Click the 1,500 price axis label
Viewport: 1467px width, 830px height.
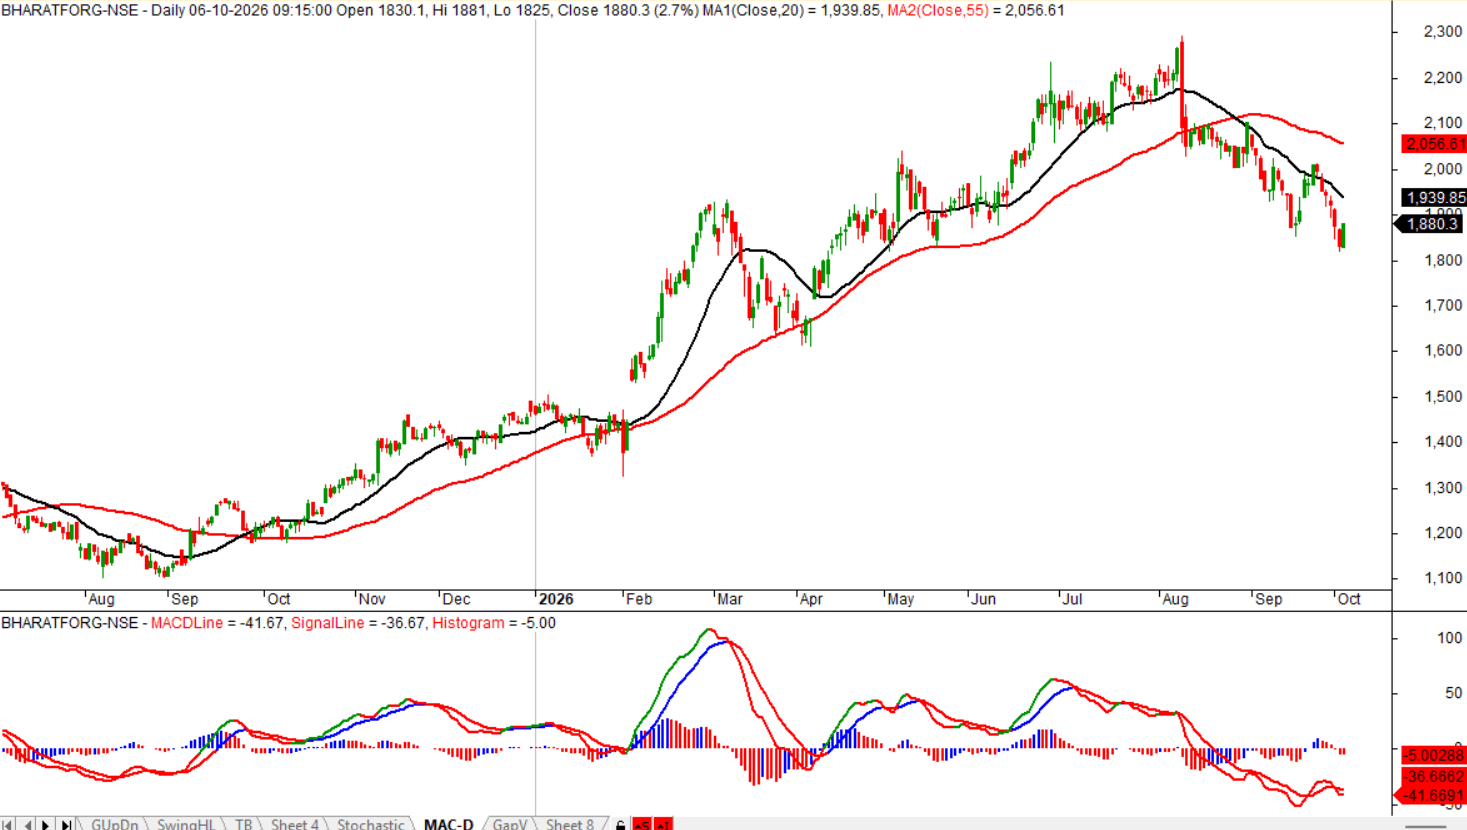[x=1443, y=397]
